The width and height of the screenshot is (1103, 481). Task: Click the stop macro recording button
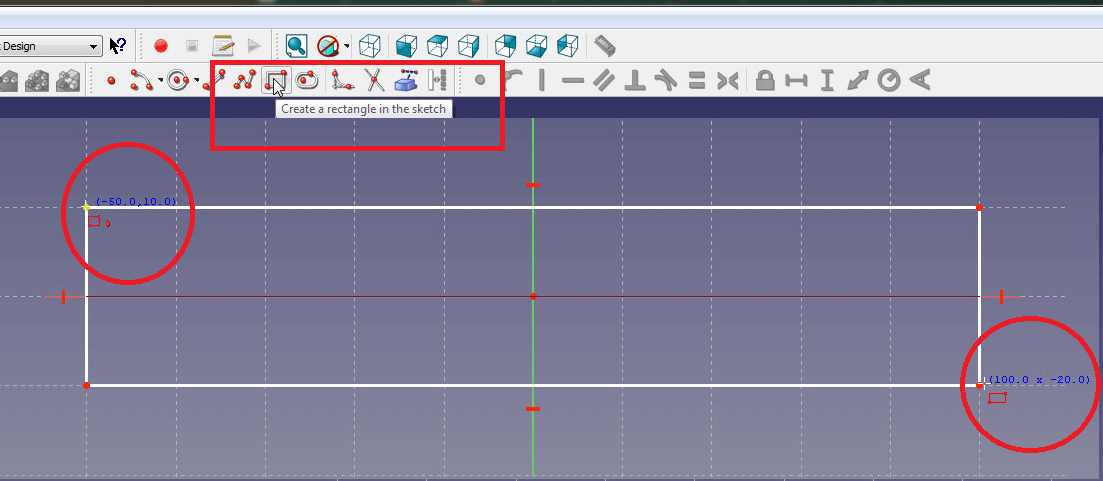pyautogui.click(x=192, y=46)
